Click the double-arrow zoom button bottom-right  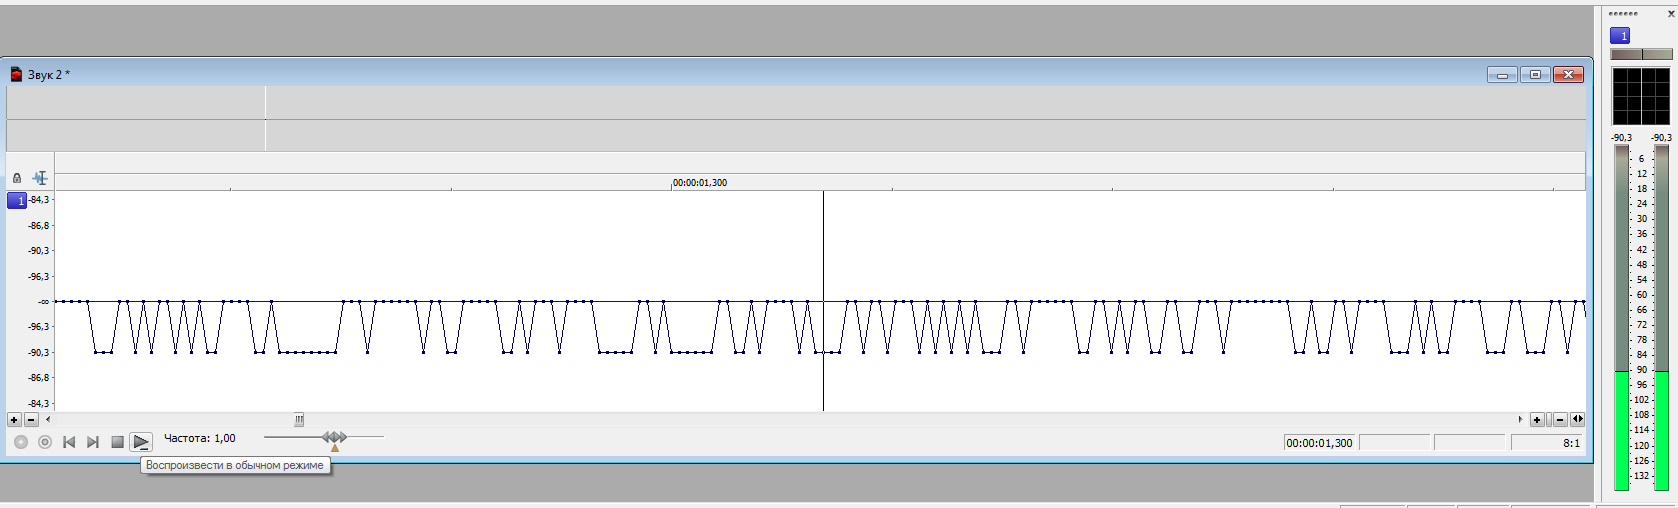pyautogui.click(x=1577, y=420)
